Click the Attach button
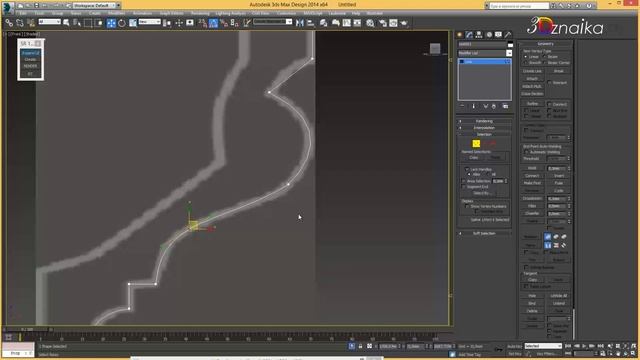The image size is (640, 360). coord(532,79)
